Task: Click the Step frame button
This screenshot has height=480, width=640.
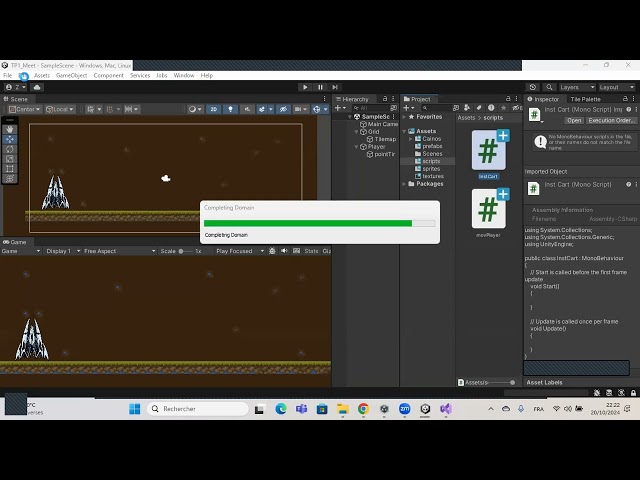Action: point(335,87)
